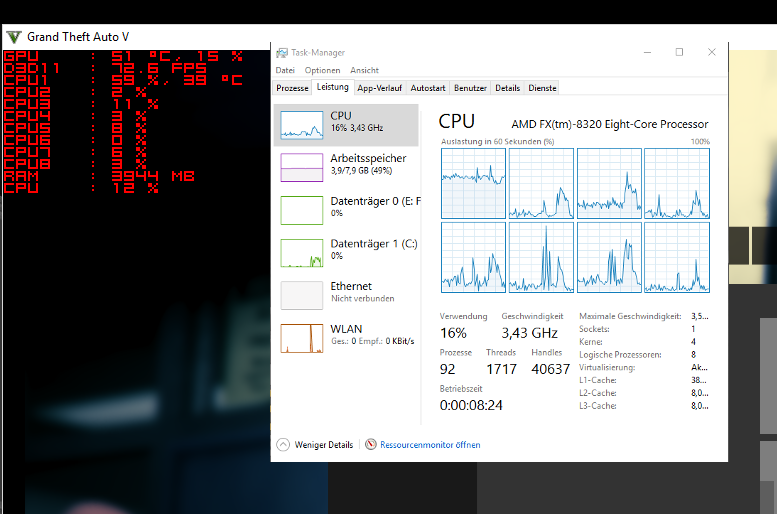This screenshot has height=514, width=777.
Task: Select WLAN in the sidebar
Action: coord(346,338)
